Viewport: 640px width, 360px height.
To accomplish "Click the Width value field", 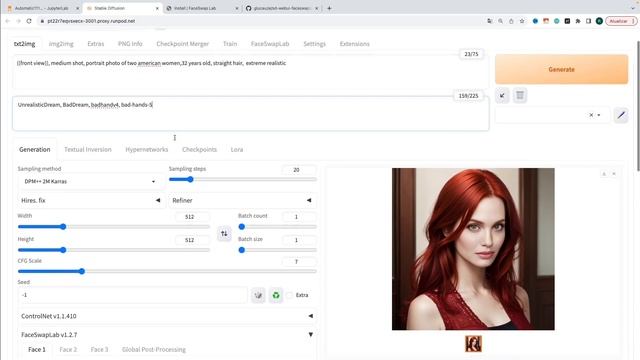I will coord(191,217).
